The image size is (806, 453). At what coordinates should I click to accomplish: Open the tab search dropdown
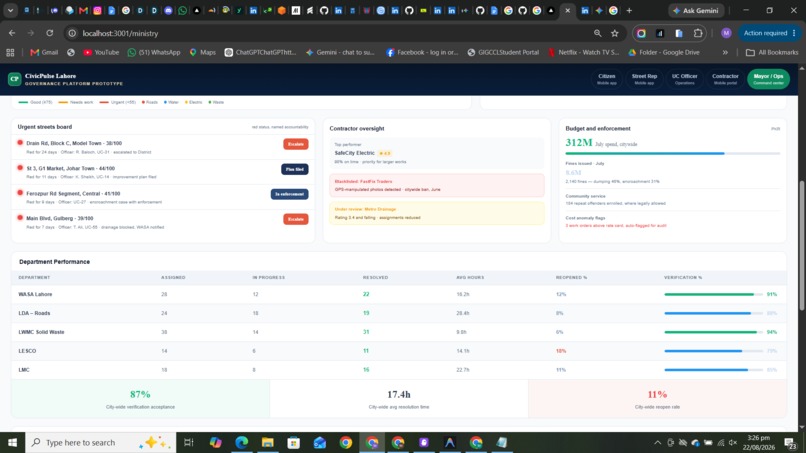click(x=10, y=10)
